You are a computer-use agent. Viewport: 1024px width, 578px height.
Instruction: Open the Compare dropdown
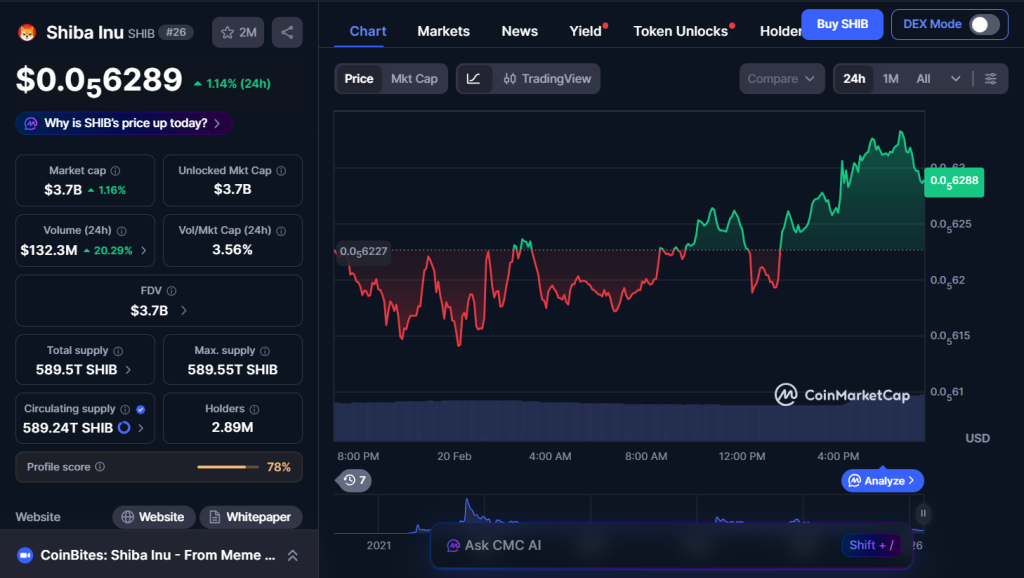(x=783, y=79)
